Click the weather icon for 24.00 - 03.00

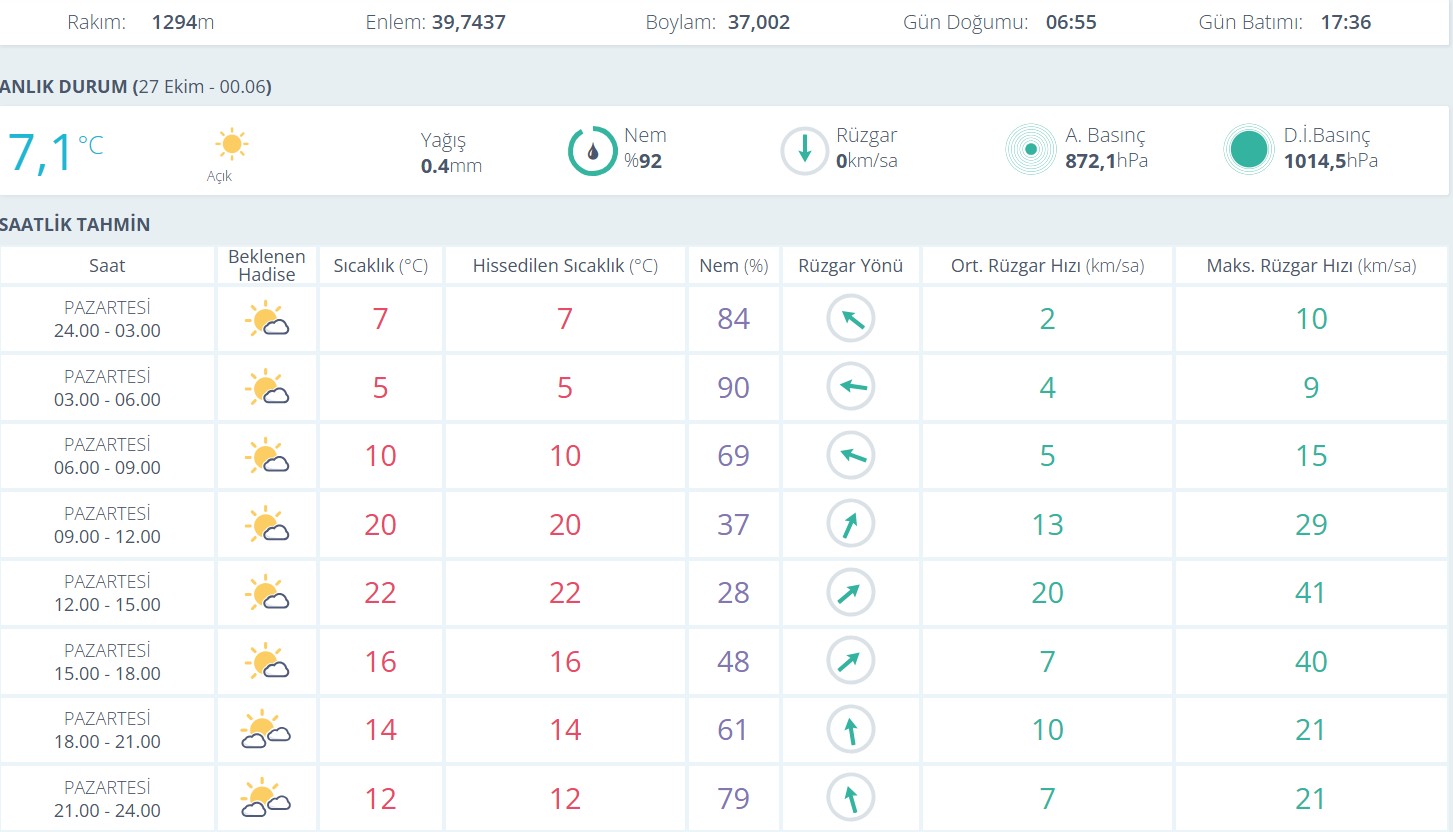pyautogui.click(x=266, y=320)
